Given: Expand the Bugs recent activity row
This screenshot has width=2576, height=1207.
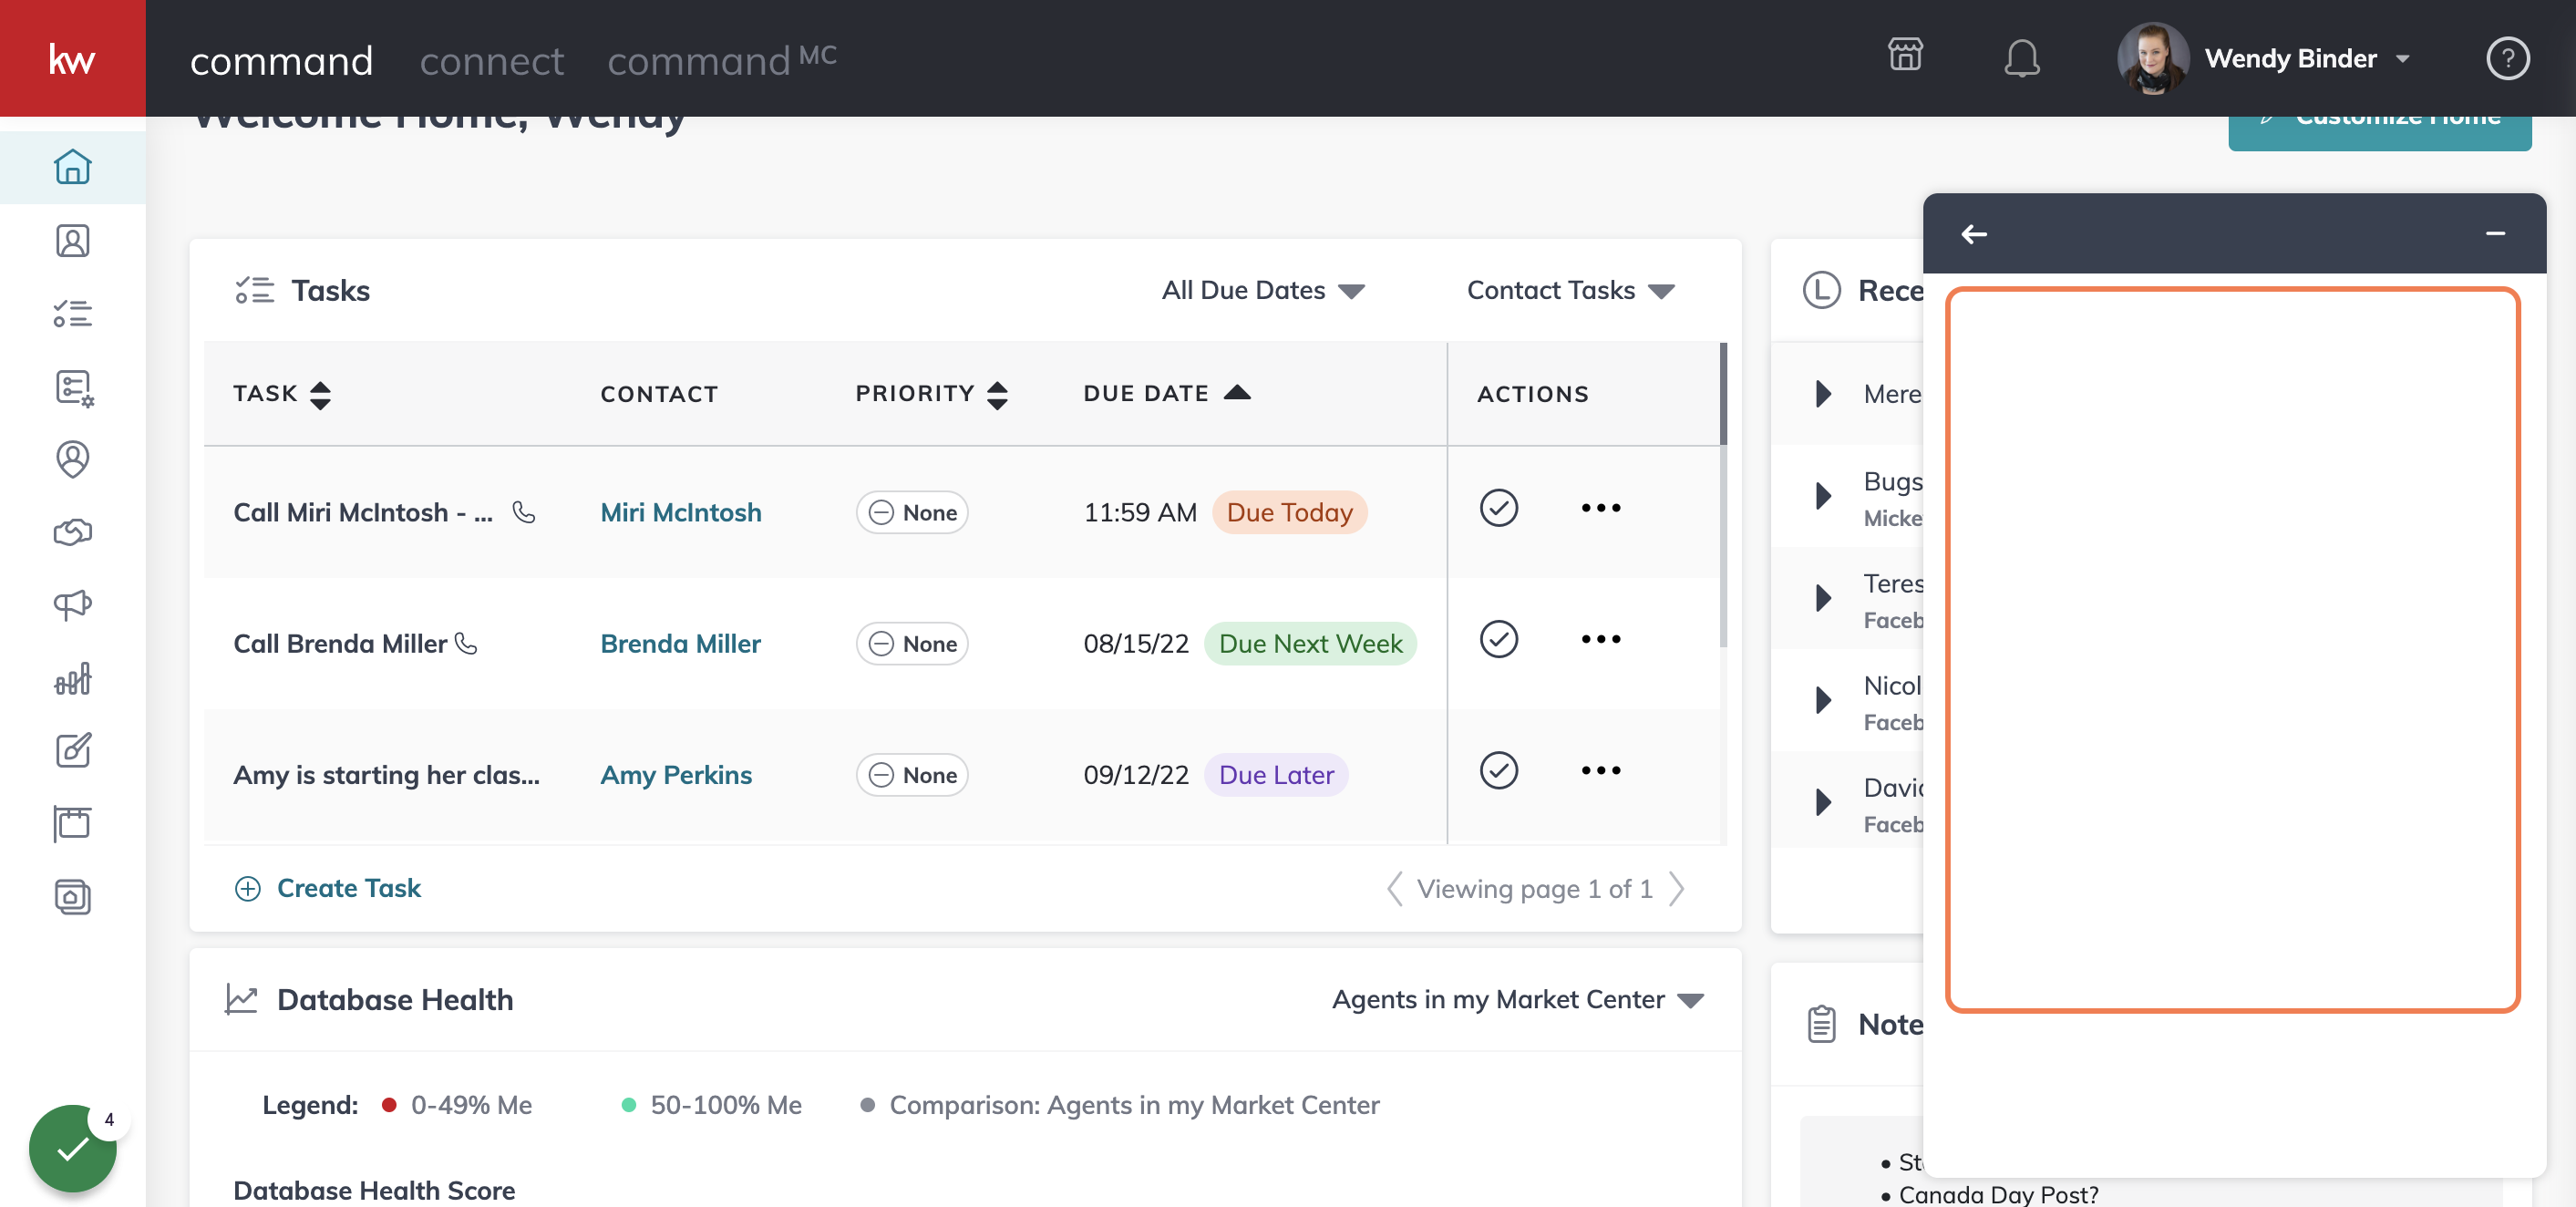Looking at the screenshot, I should (1823, 496).
